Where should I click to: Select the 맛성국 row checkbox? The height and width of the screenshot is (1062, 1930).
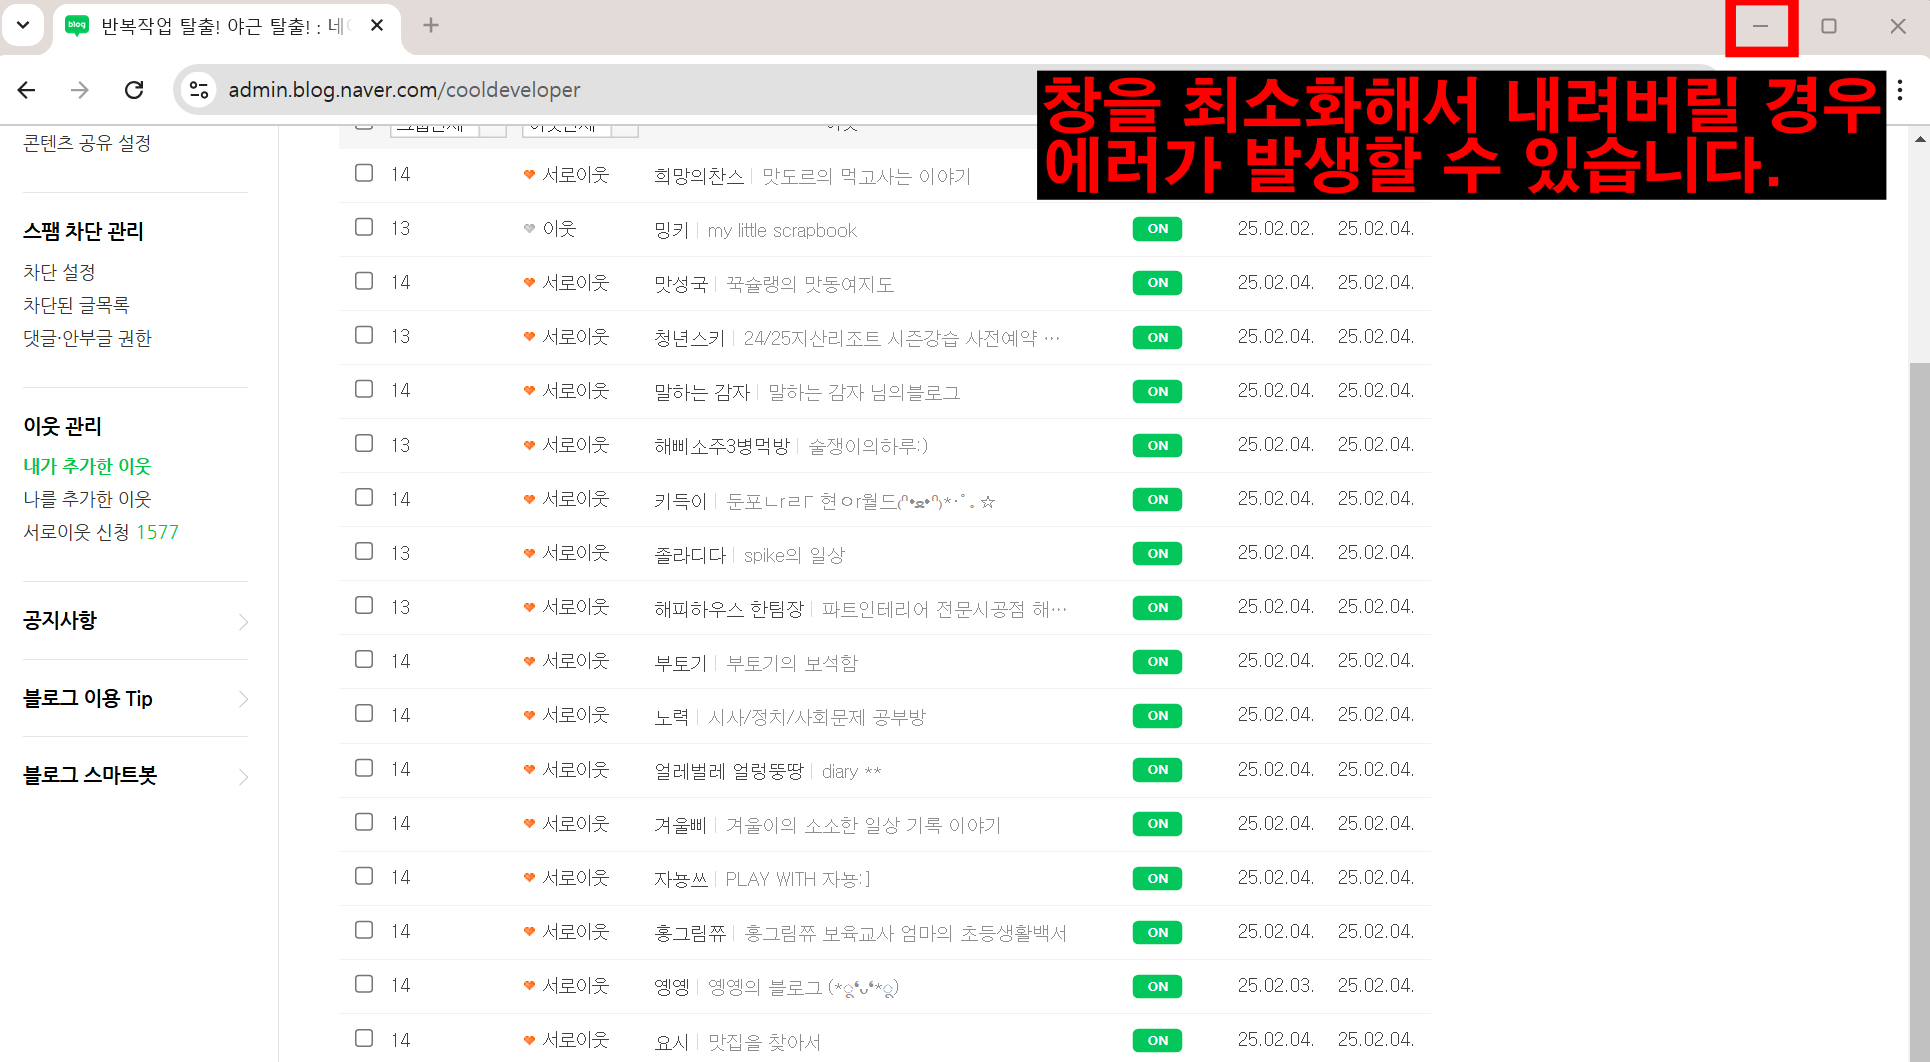click(364, 281)
